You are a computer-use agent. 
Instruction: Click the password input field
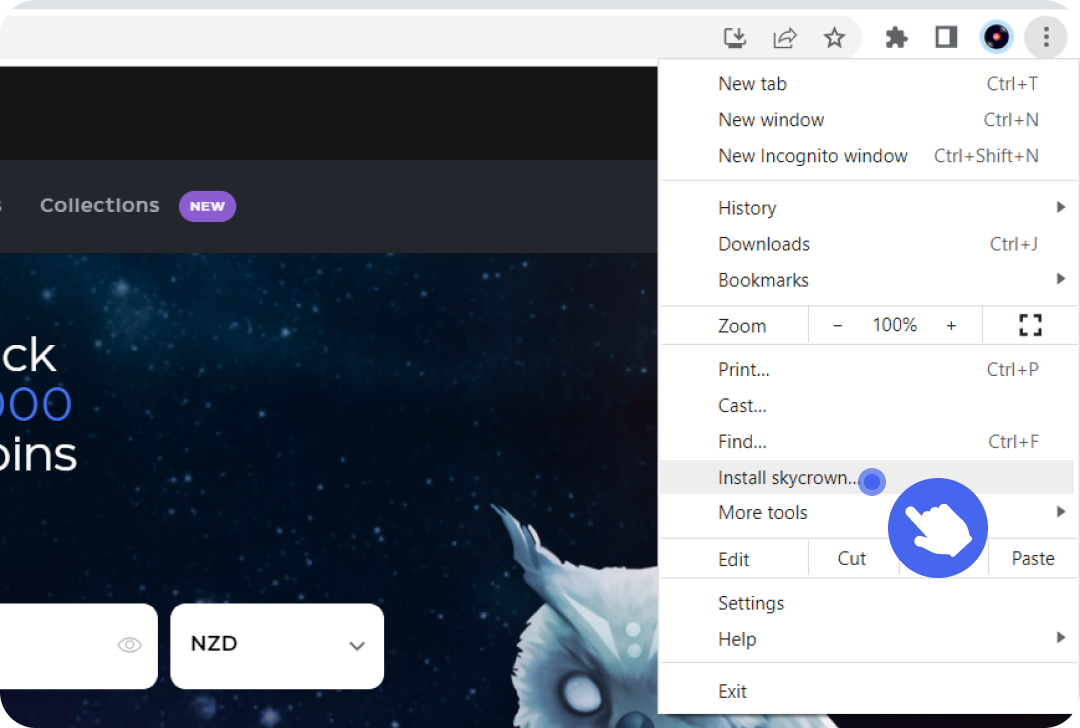[x=79, y=646]
